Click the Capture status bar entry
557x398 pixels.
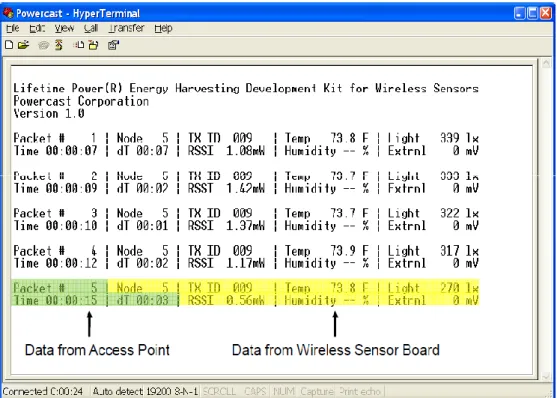pos(317,391)
